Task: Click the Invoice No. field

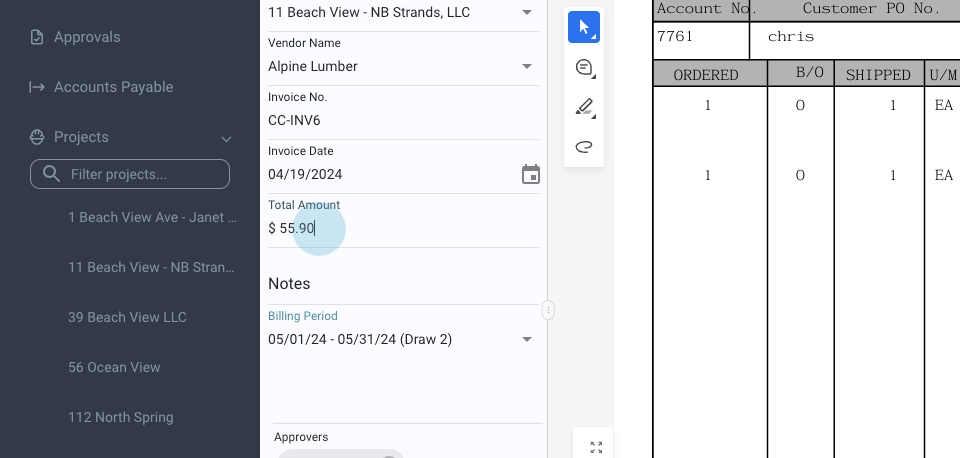Action: tap(400, 120)
